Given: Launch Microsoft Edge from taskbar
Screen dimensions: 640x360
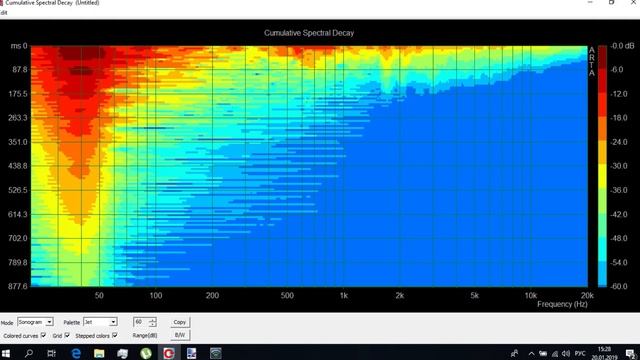Looking at the screenshot, I should click(x=76, y=353).
